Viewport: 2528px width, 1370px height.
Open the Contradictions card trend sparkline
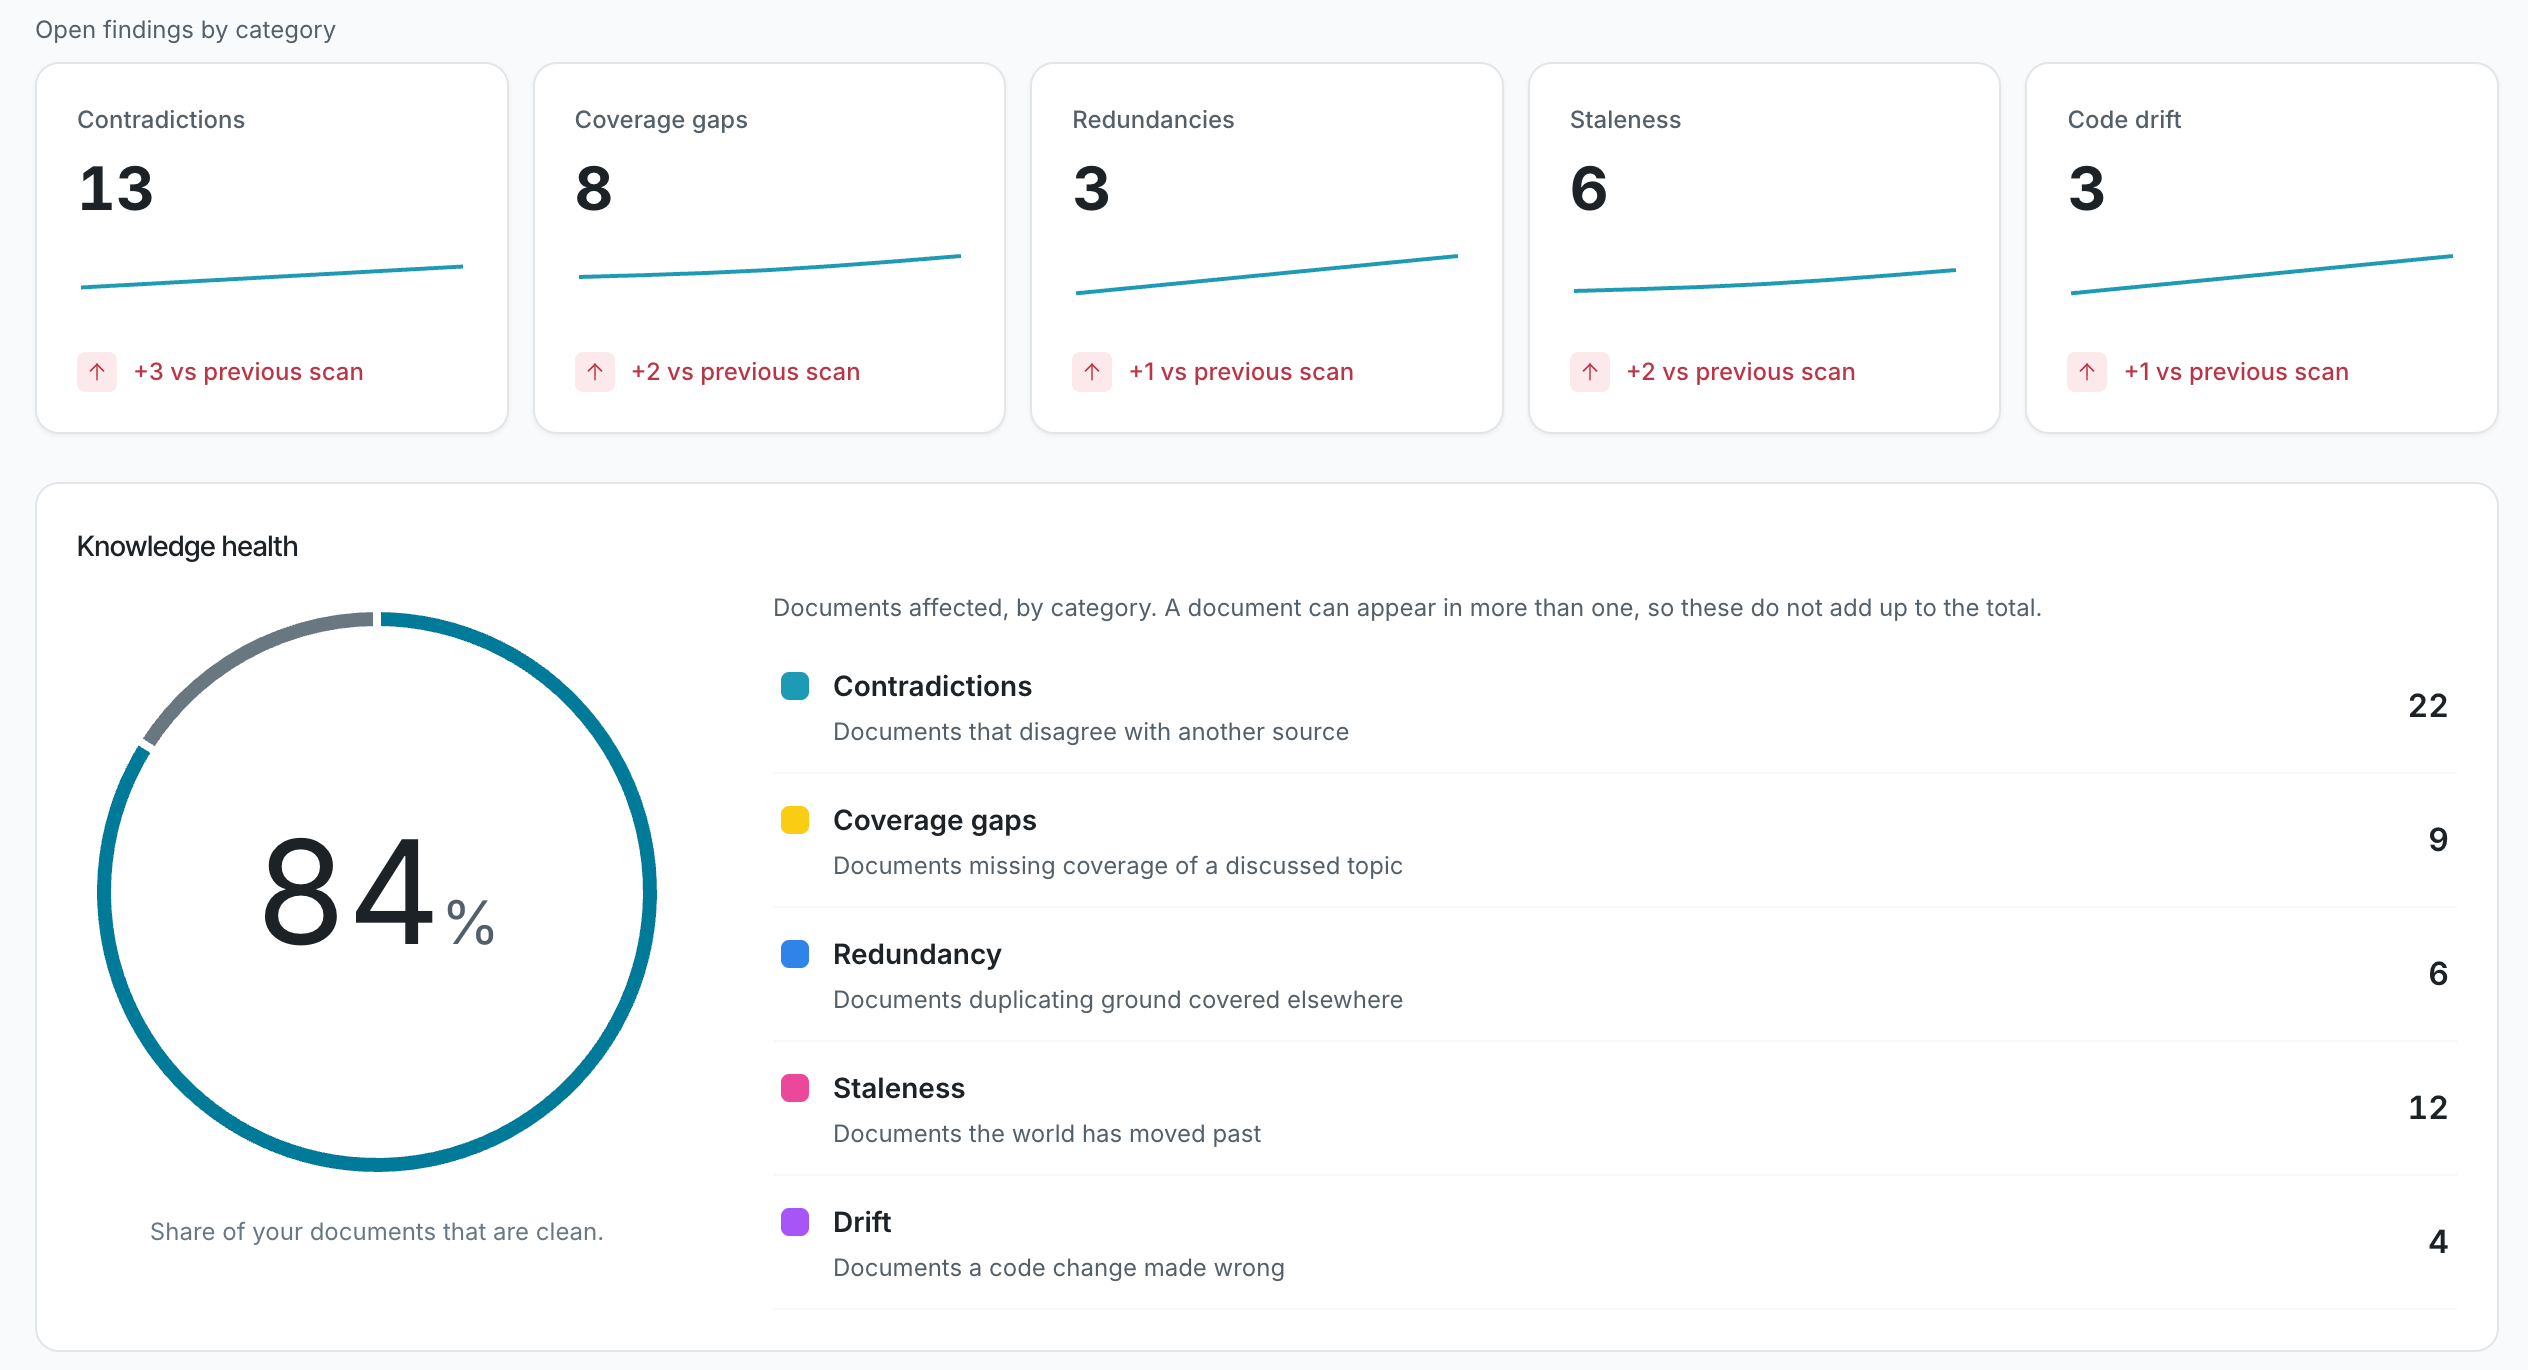(272, 277)
